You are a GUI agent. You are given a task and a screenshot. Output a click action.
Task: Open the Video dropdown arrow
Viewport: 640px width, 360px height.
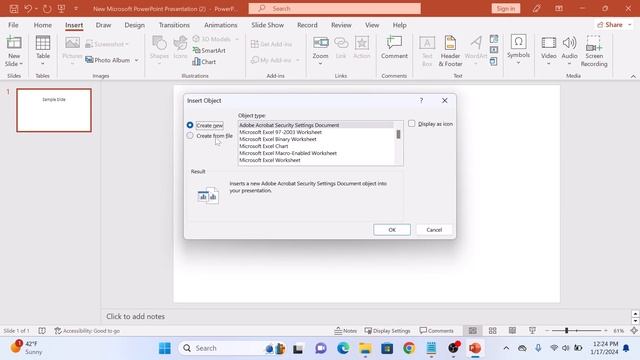tap(549, 64)
